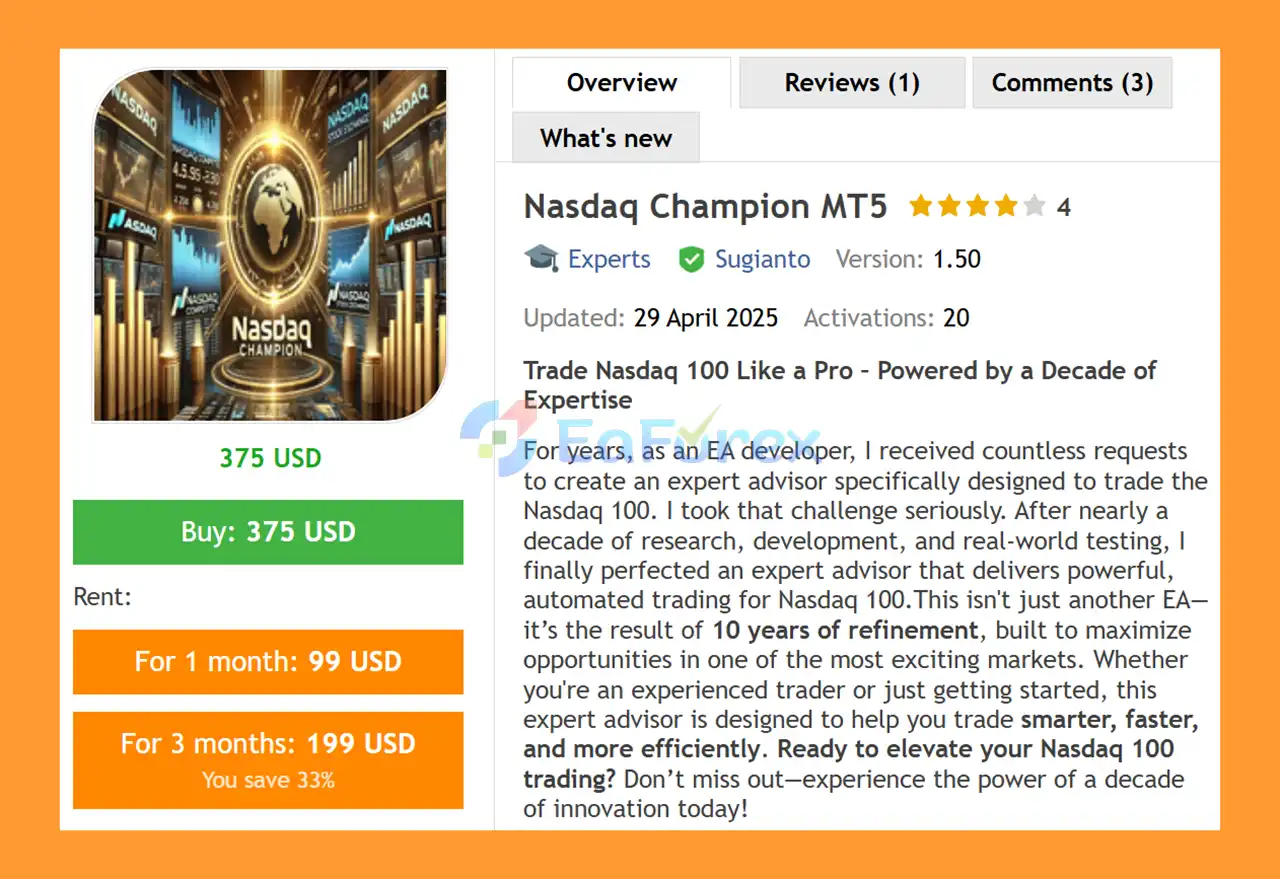Switch to the Overview tab
The image size is (1280, 879).
621,83
